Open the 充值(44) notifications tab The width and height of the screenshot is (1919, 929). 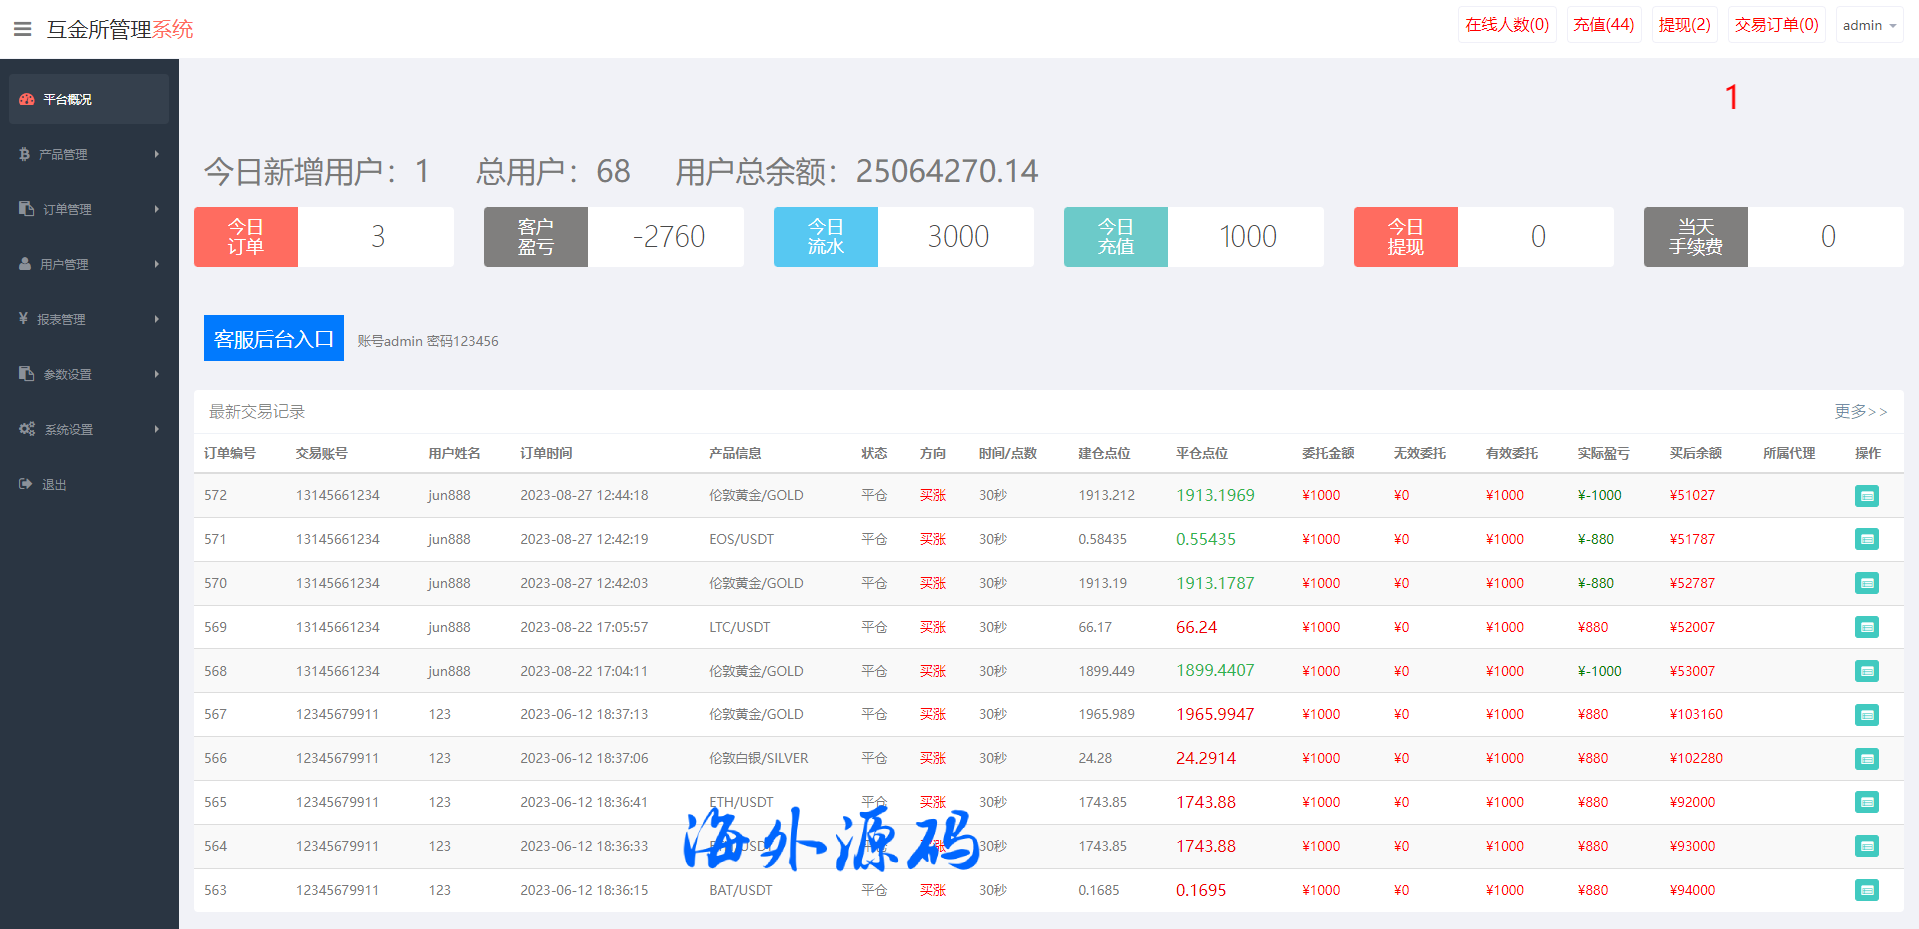pyautogui.click(x=1603, y=25)
